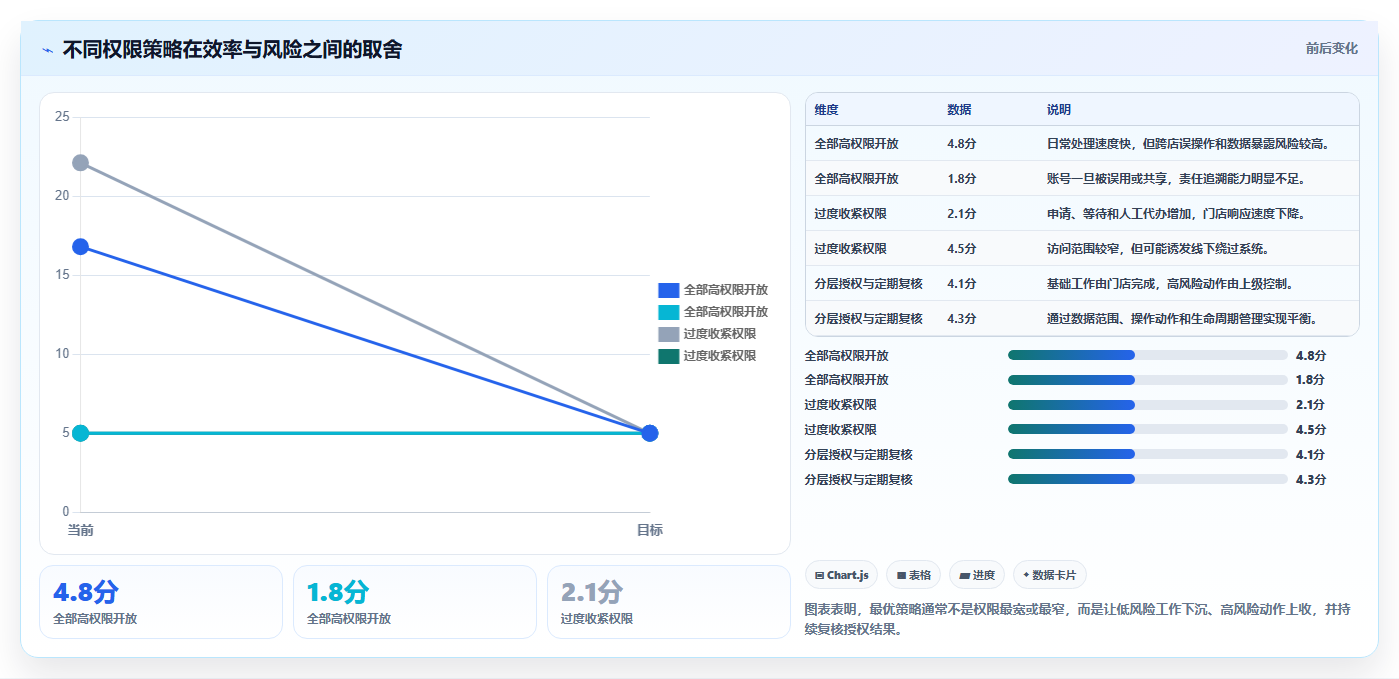Click description 日常处理速度快，但跨店误操作和数据暴露风险较高。

[1189, 144]
